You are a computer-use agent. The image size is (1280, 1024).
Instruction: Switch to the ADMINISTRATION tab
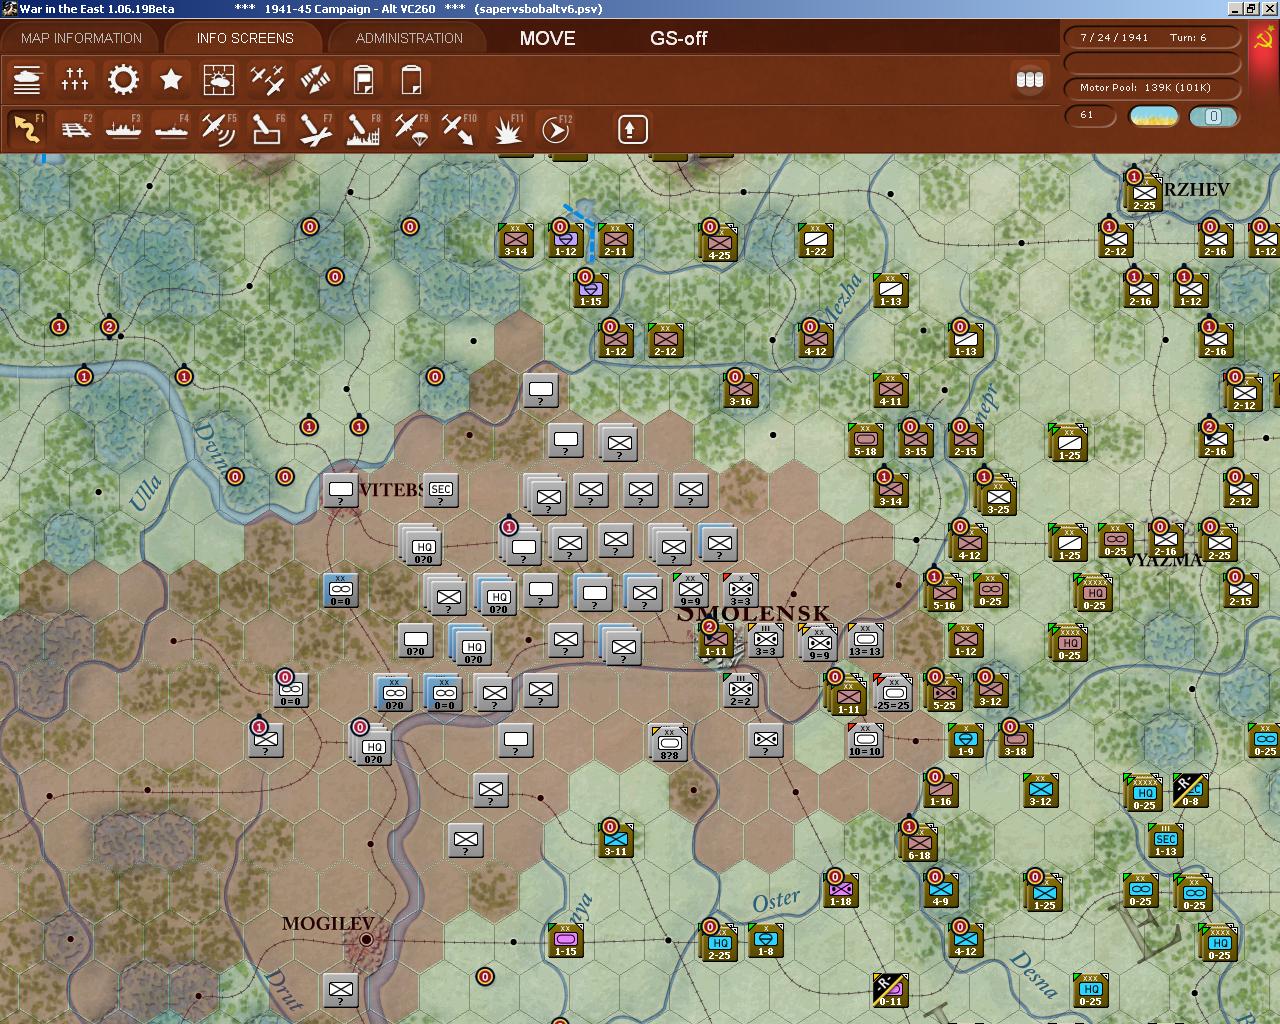(409, 38)
